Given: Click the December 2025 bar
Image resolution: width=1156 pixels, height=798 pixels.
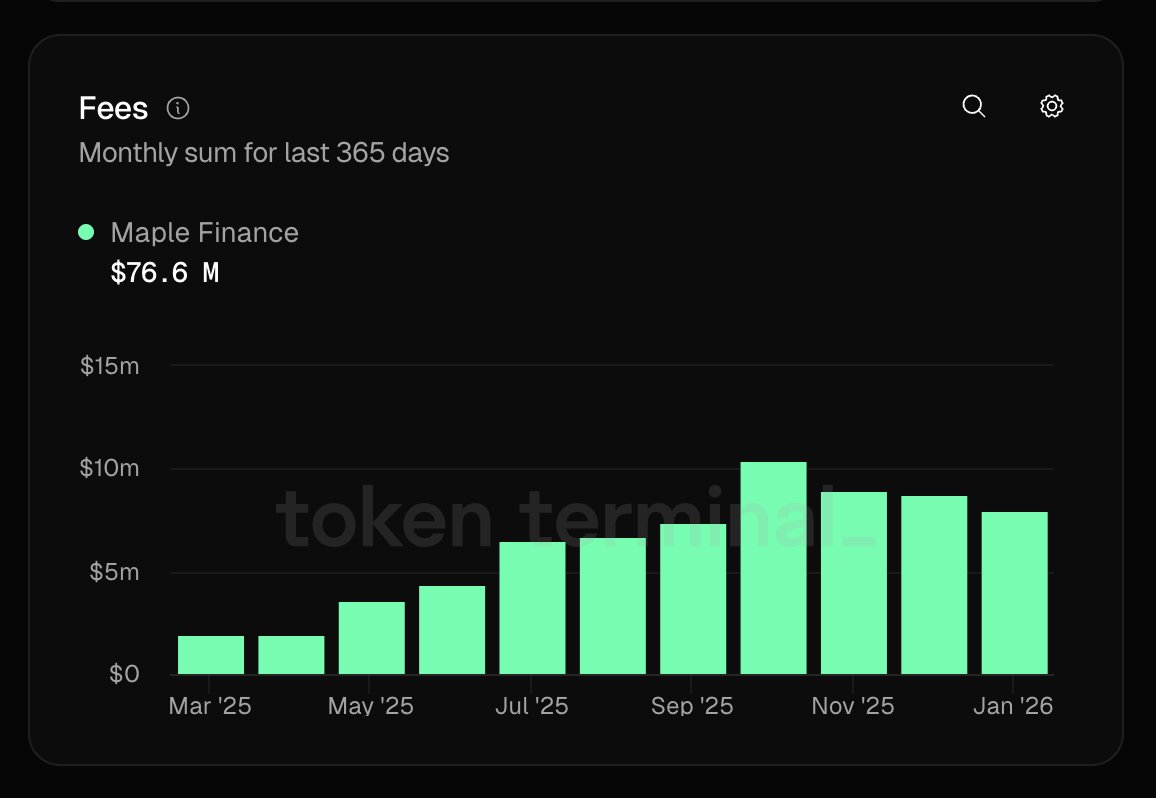Looking at the screenshot, I should [x=934, y=585].
